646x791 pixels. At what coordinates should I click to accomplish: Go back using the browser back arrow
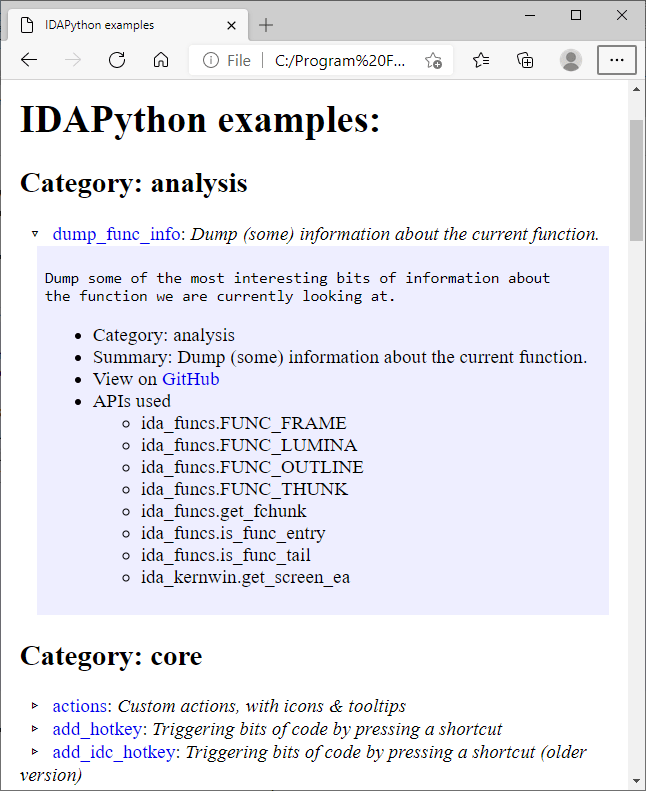pyautogui.click(x=29, y=60)
